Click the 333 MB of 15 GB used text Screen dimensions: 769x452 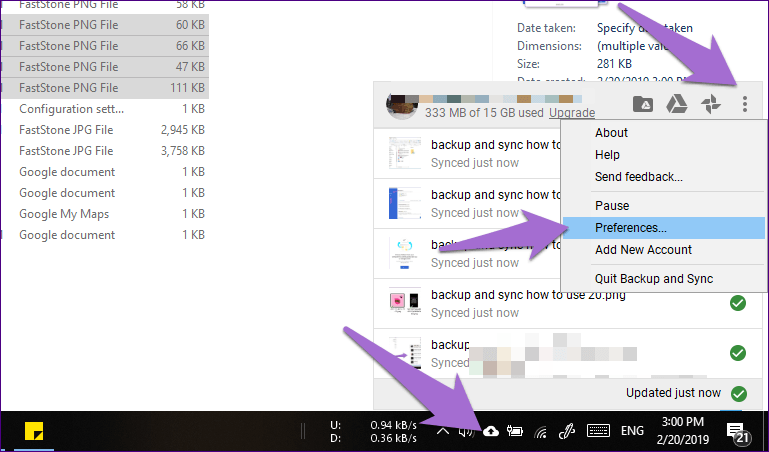(484, 113)
